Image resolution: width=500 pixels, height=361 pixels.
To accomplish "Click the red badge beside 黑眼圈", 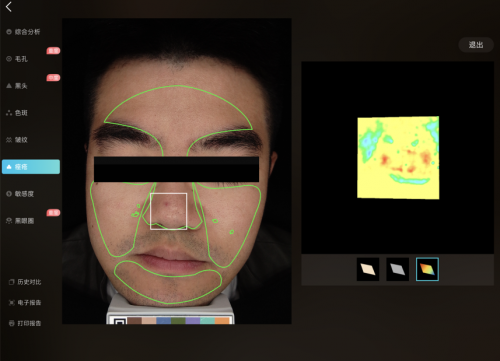I will click(53, 213).
